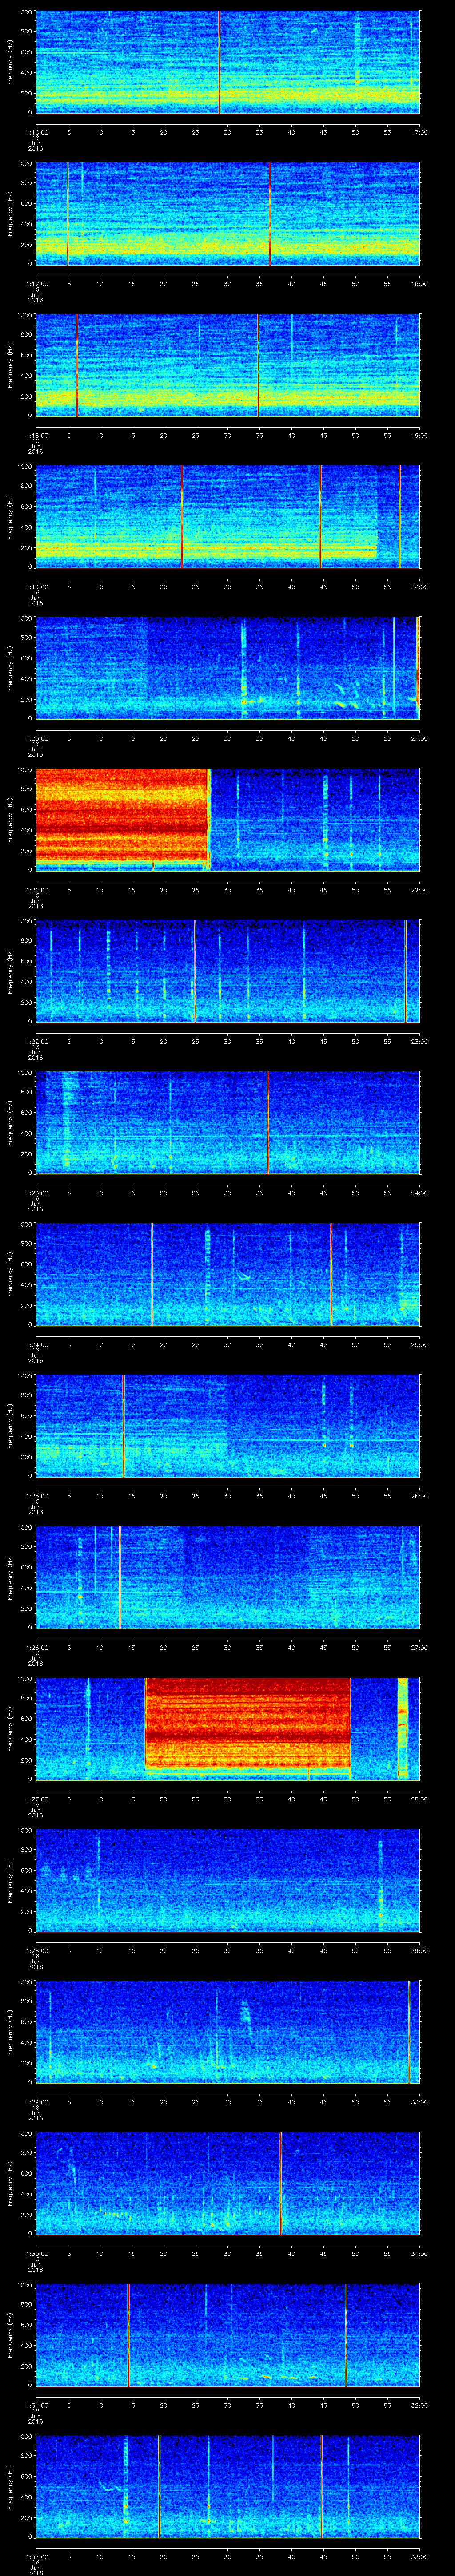Select the spectrogram panel starting at 1:28:00
This screenshot has width=455, height=2576.
tap(227, 1880)
